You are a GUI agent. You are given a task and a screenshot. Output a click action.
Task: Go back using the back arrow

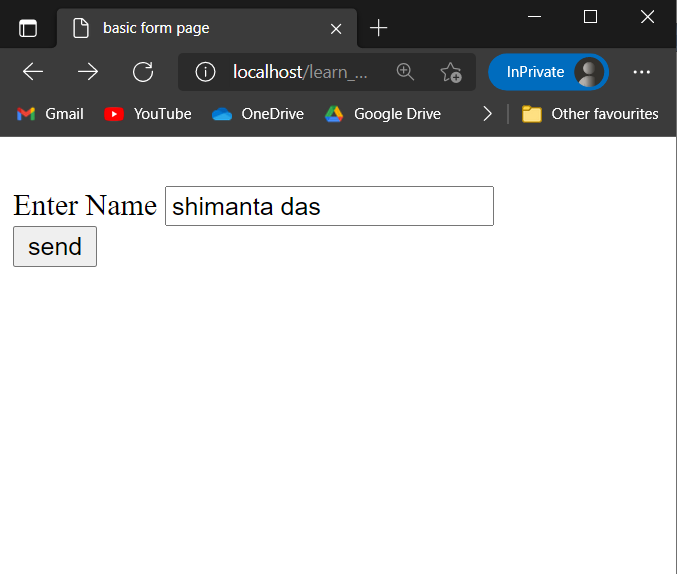[x=33, y=72]
